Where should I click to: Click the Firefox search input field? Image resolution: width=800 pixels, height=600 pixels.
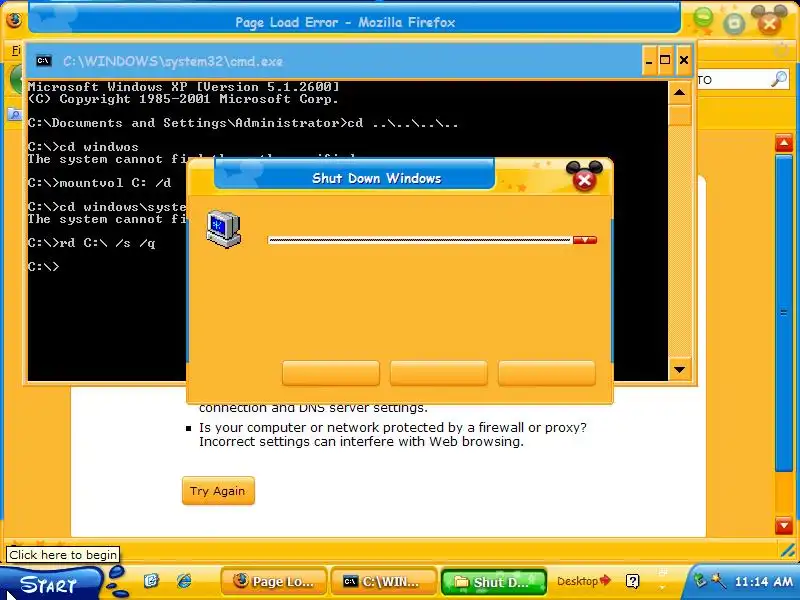[732, 80]
